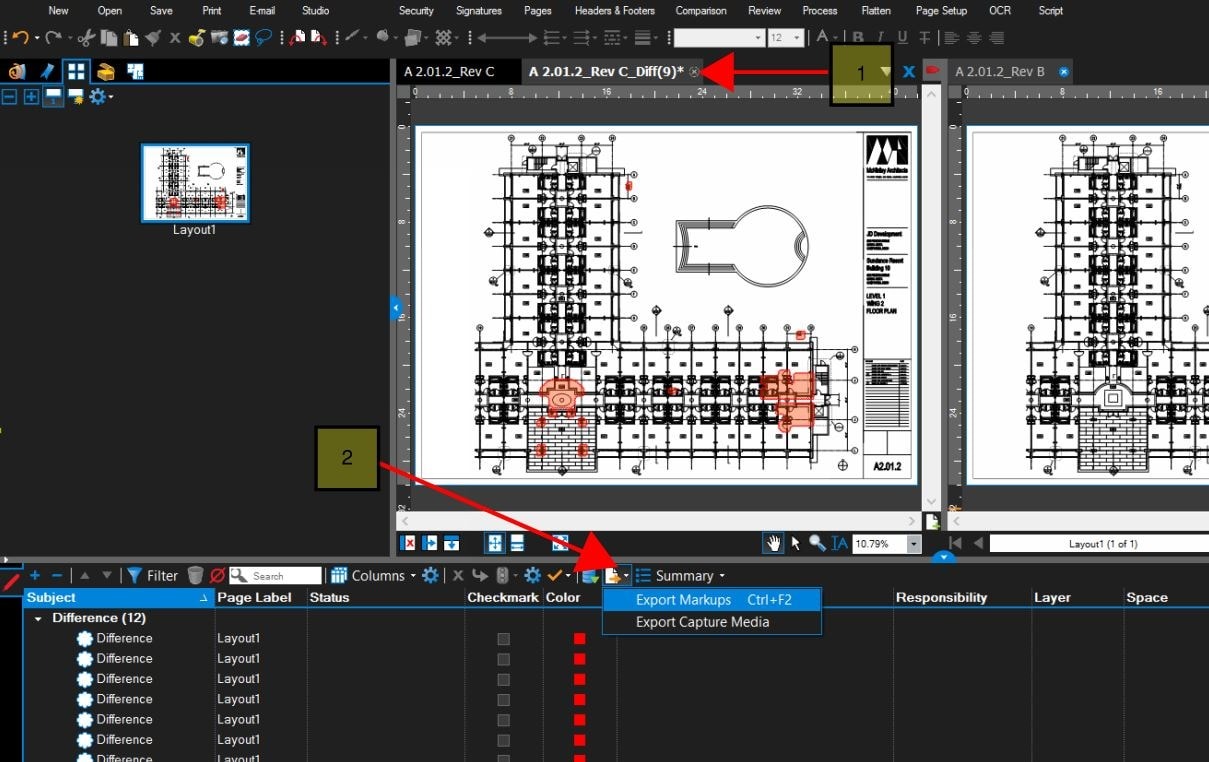
Task: Select the Pan tool in the navigation bar
Action: pos(773,543)
